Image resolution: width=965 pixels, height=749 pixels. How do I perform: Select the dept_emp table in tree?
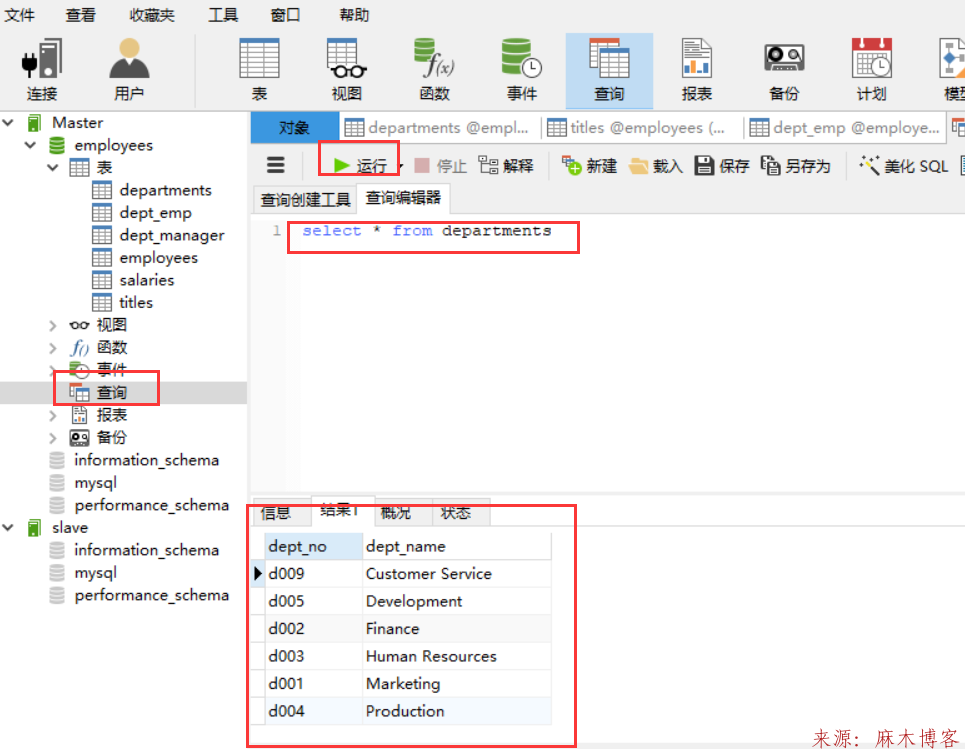(x=156, y=213)
